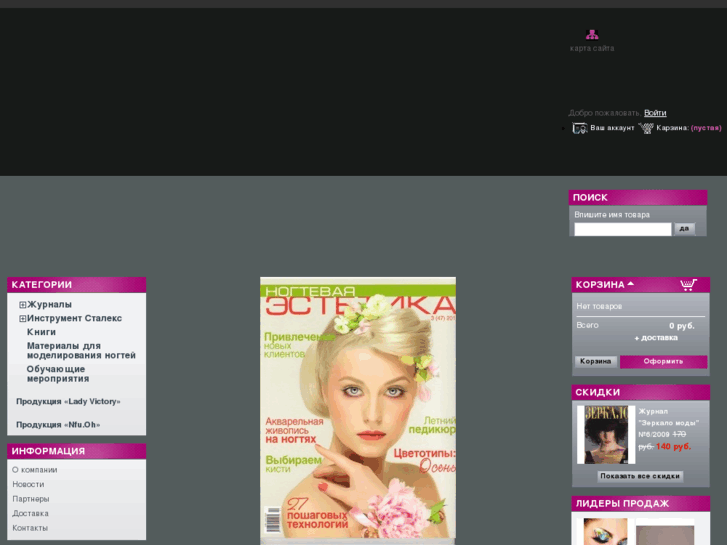
Task: Open the 'Журналы' category
Action: tap(49, 305)
